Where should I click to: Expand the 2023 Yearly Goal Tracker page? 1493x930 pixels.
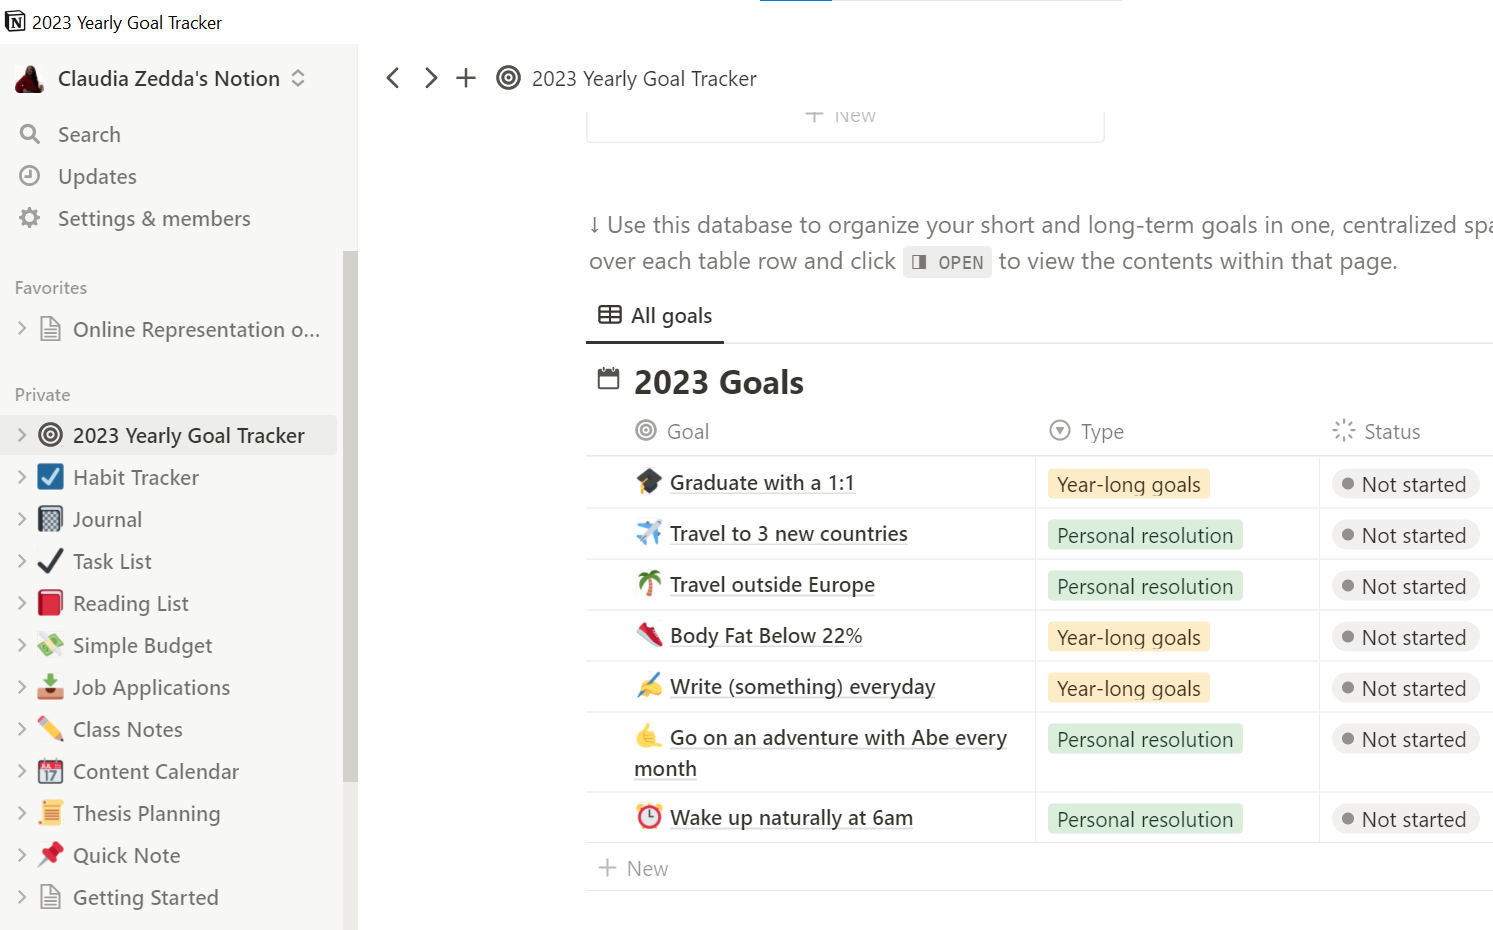click(22, 435)
